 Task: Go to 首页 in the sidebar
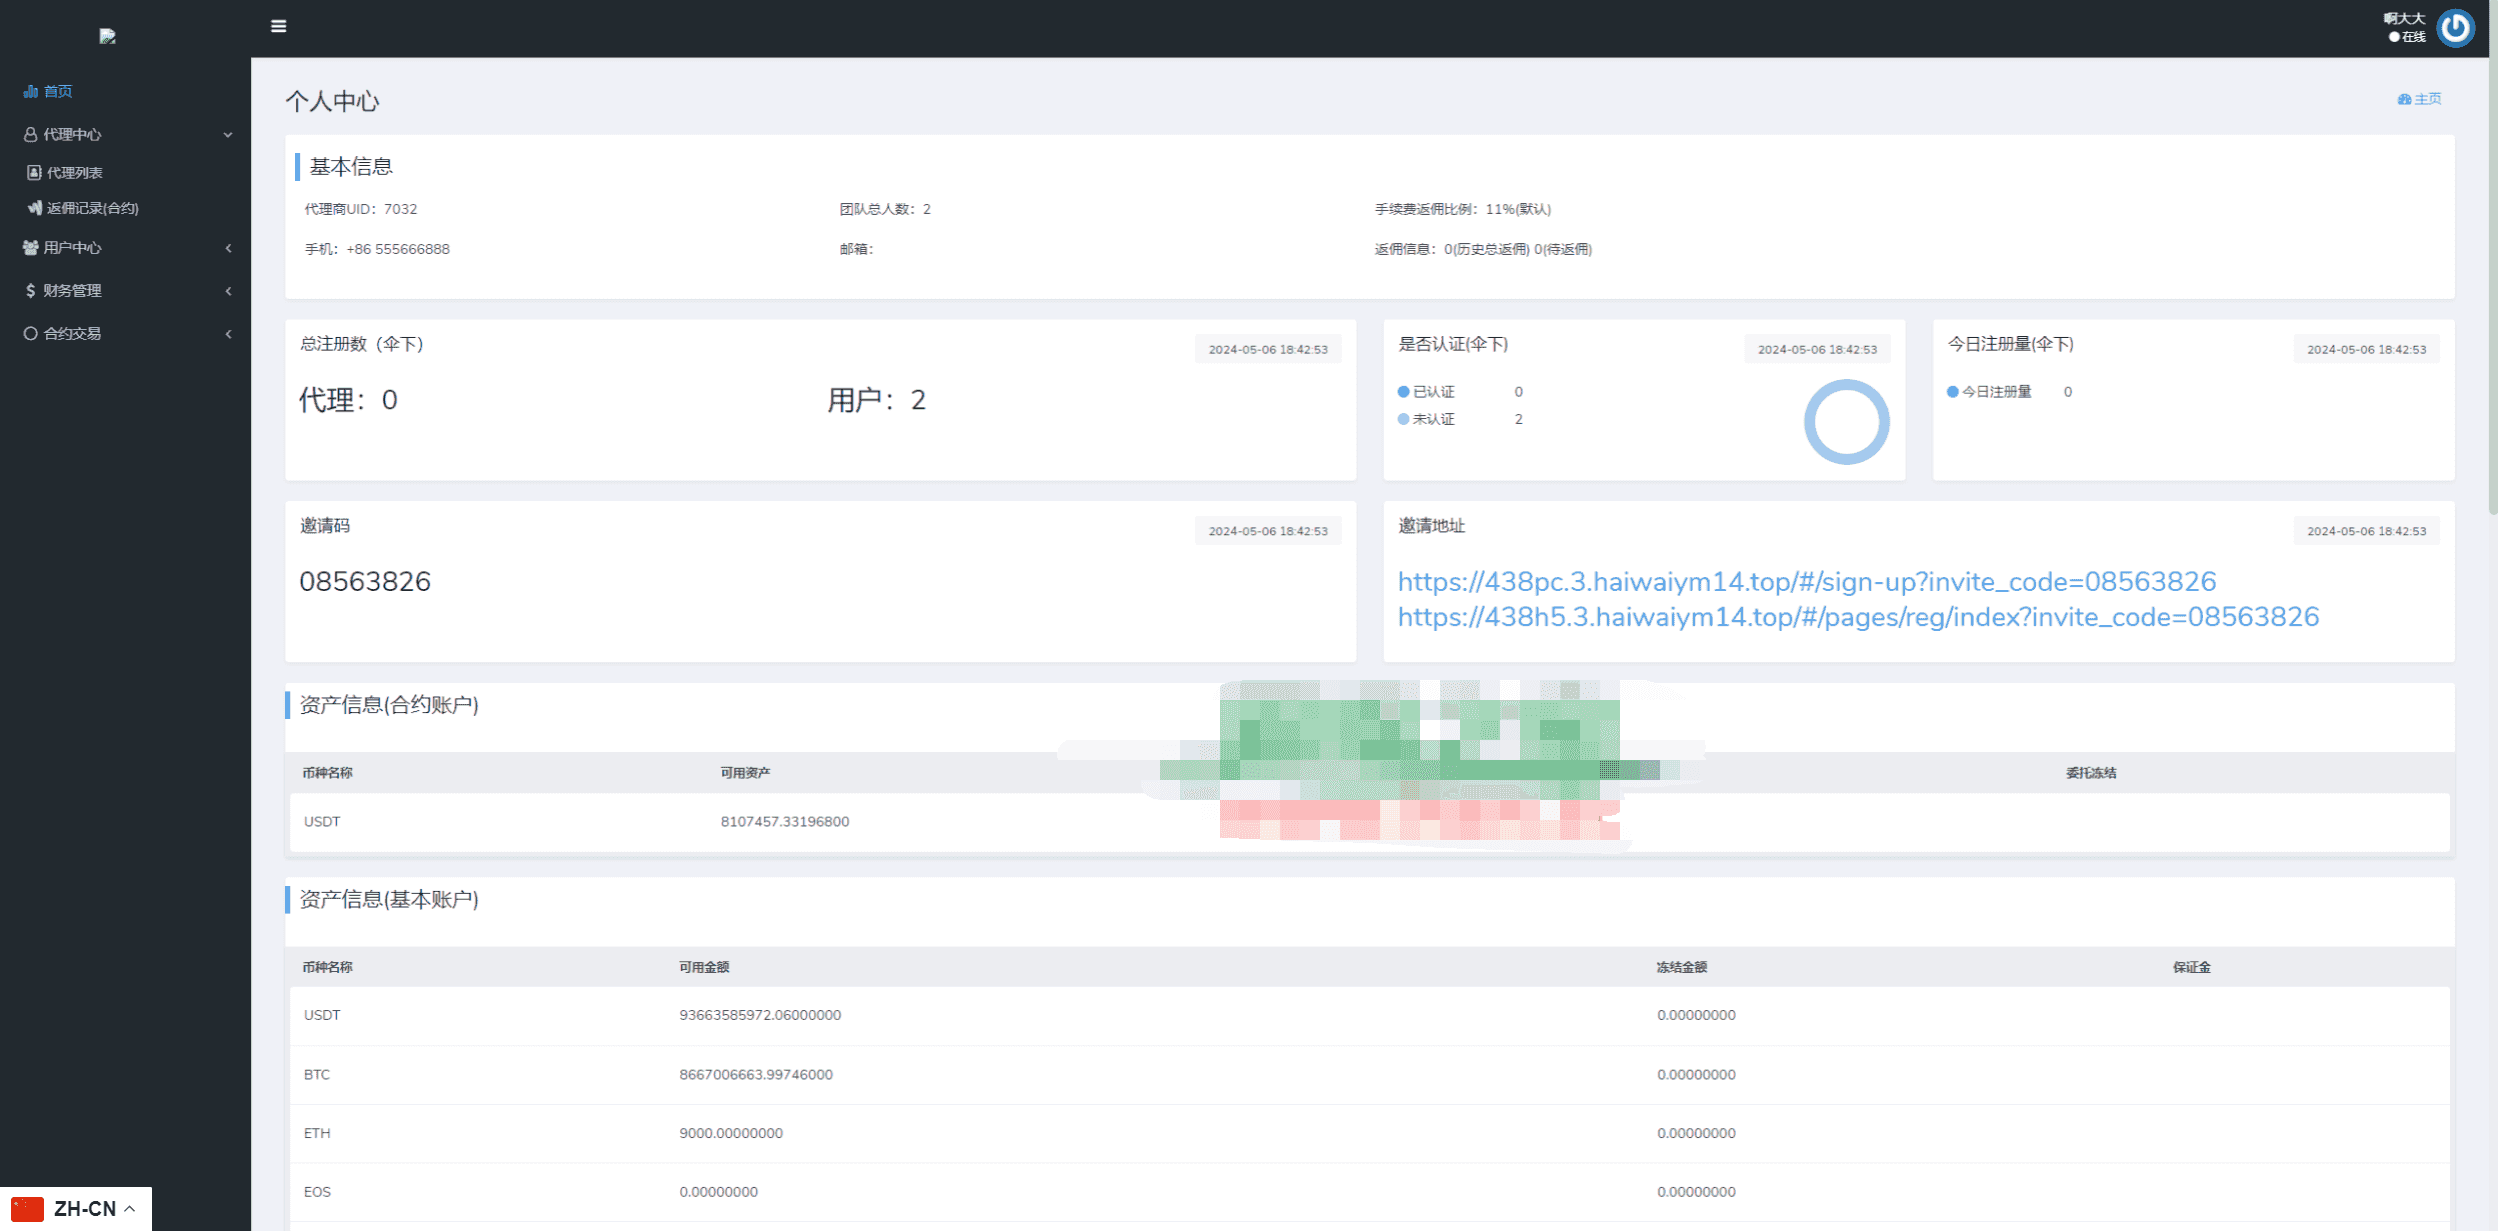[x=58, y=91]
